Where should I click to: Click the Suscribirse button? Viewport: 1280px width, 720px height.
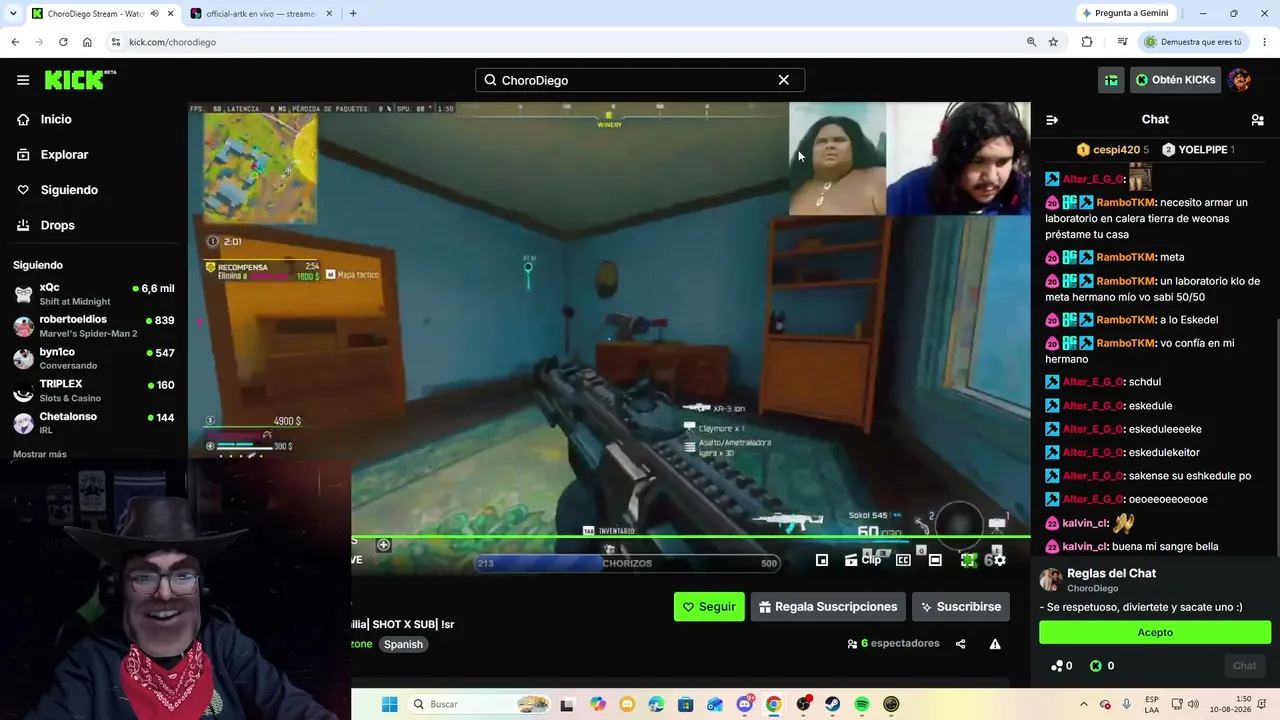(x=960, y=606)
